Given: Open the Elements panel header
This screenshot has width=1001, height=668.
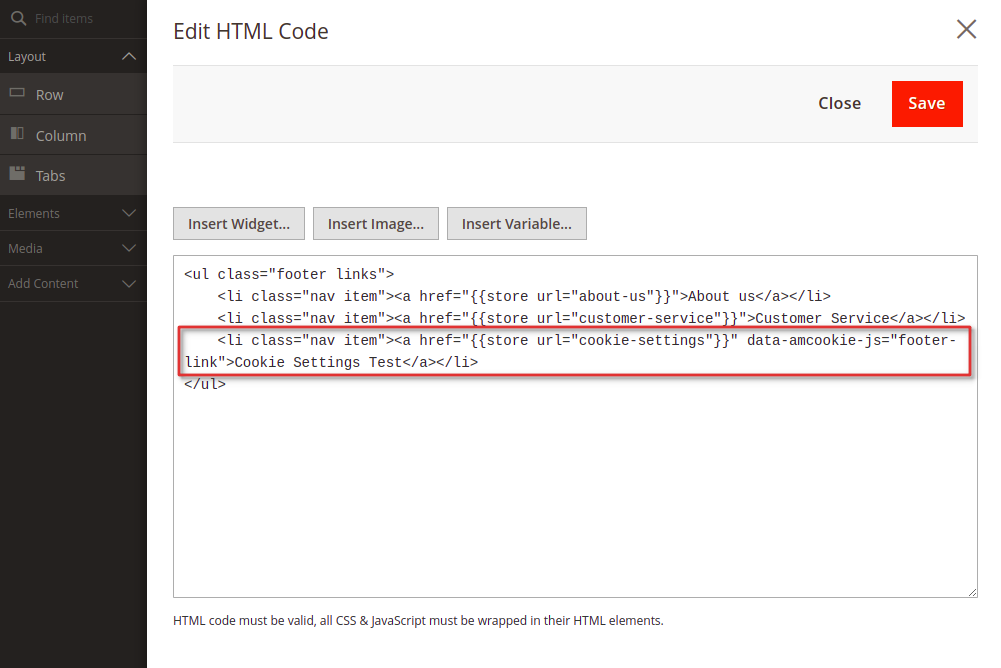Looking at the screenshot, I should point(73,213).
